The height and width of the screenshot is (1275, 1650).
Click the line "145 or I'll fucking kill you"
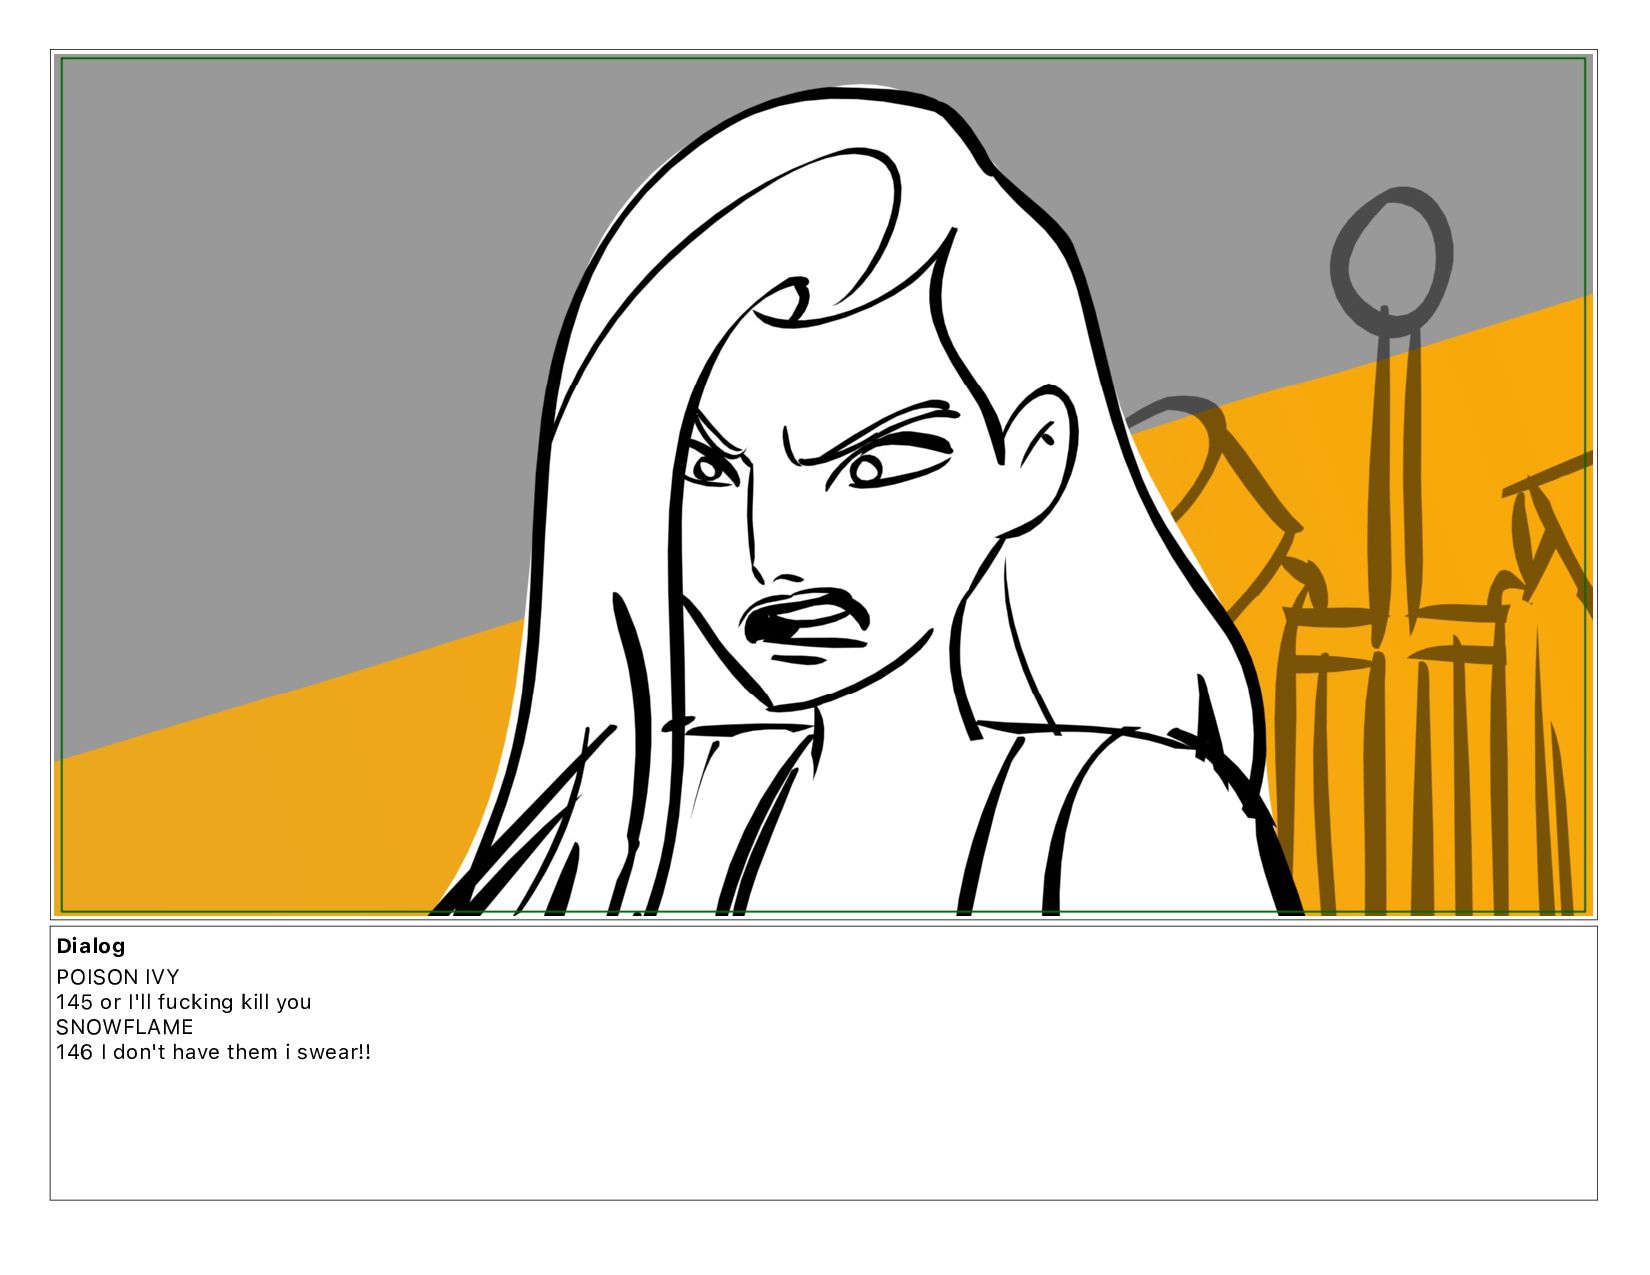click(x=184, y=1002)
